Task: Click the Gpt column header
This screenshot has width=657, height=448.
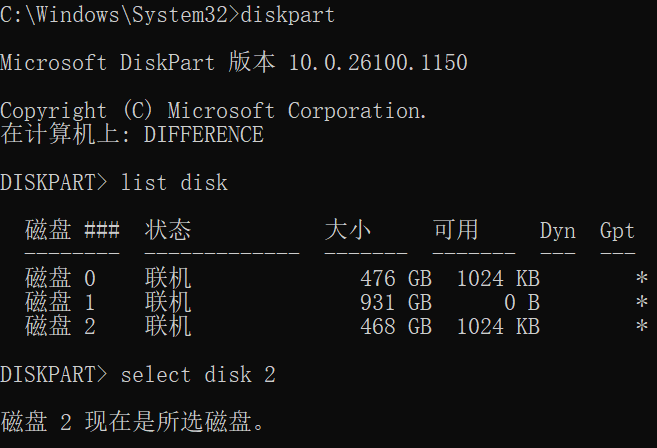Action: click(x=617, y=231)
